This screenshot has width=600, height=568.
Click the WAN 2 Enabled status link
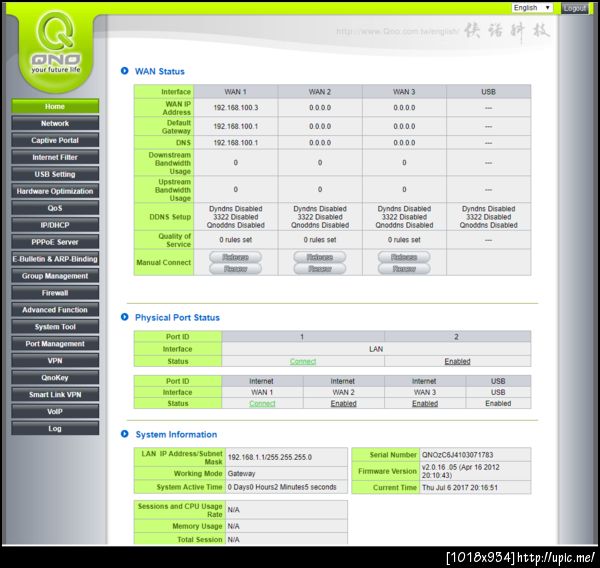(344, 403)
